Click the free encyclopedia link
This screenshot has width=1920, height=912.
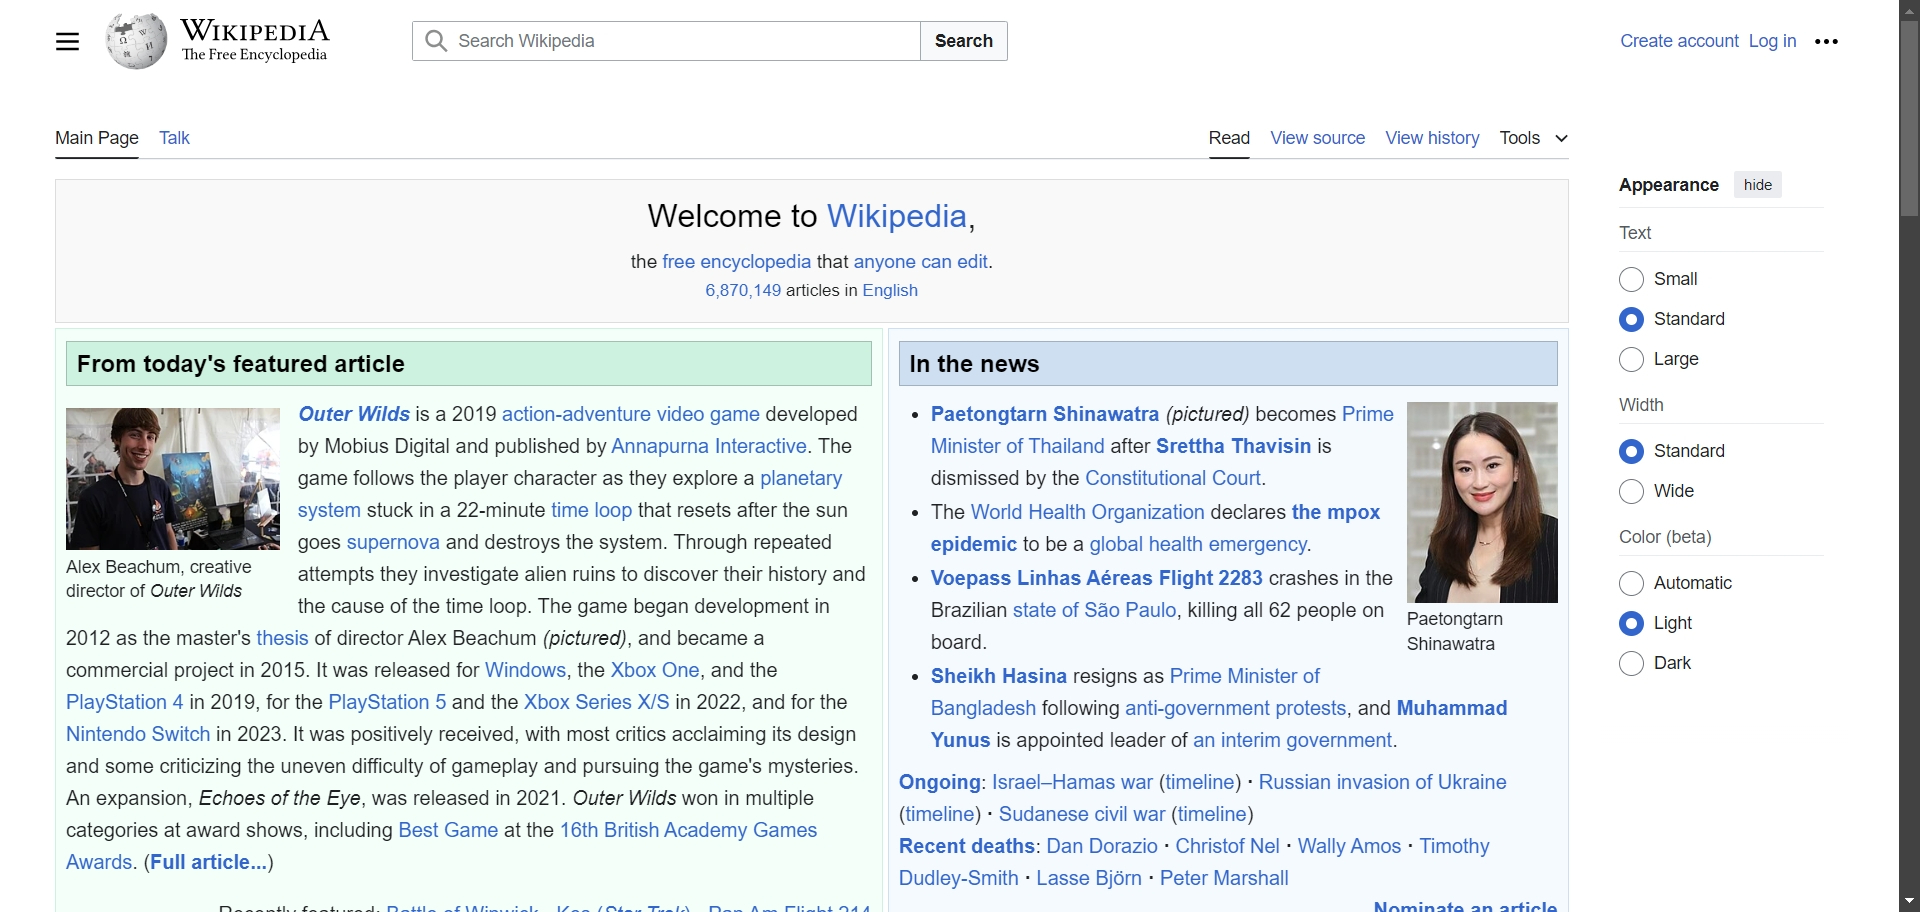coord(736,262)
